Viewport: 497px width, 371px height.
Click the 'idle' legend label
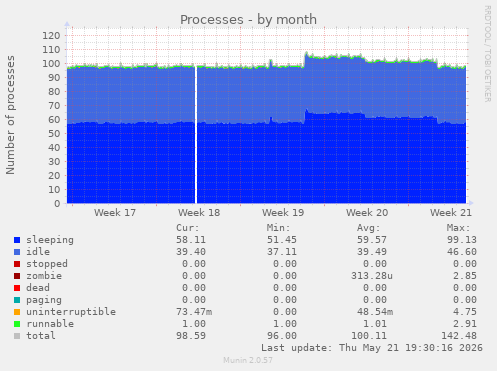click(x=38, y=252)
